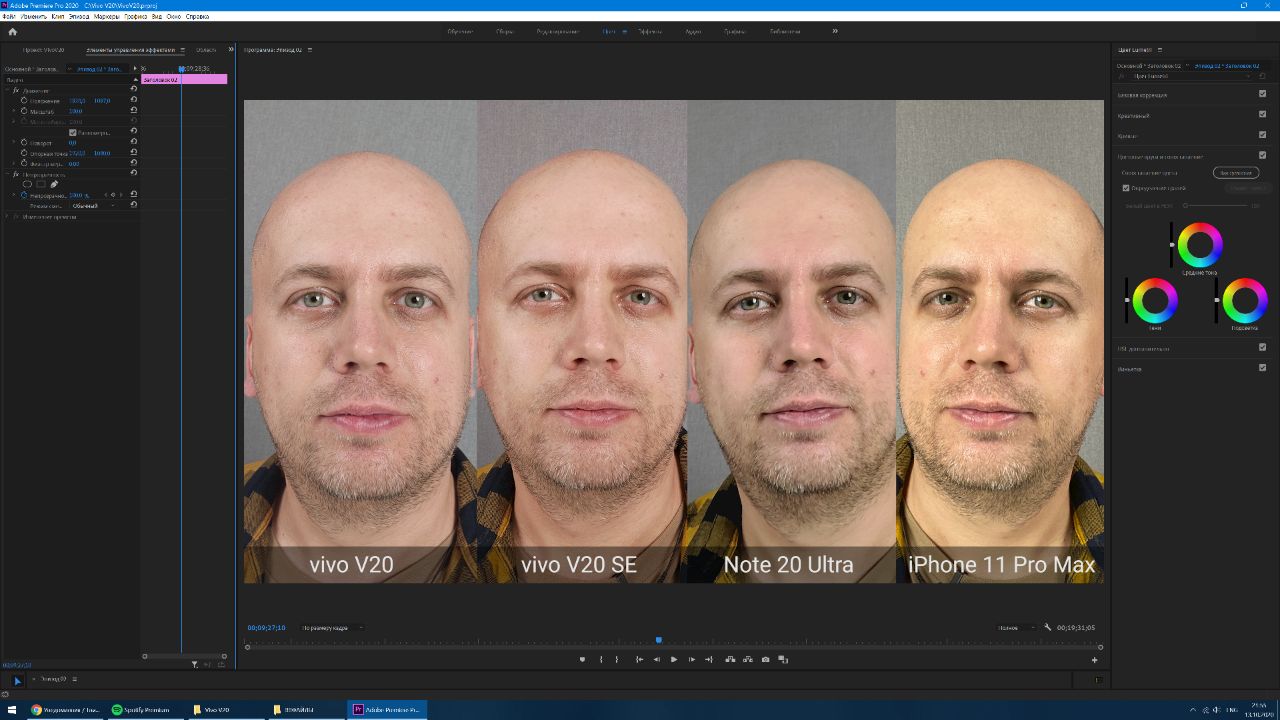Image resolution: width=1280 pixels, height=720 pixels.
Task: Select the pen mask tool under Opacity
Action: pos(54,184)
